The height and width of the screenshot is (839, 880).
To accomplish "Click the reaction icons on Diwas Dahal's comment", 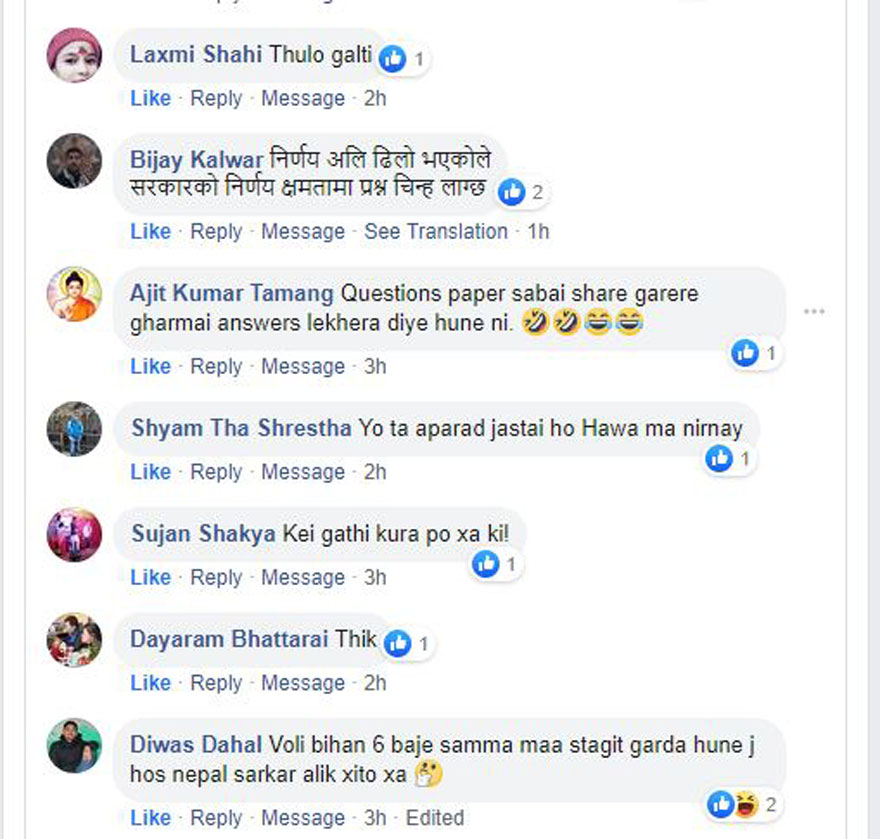I will 732,803.
